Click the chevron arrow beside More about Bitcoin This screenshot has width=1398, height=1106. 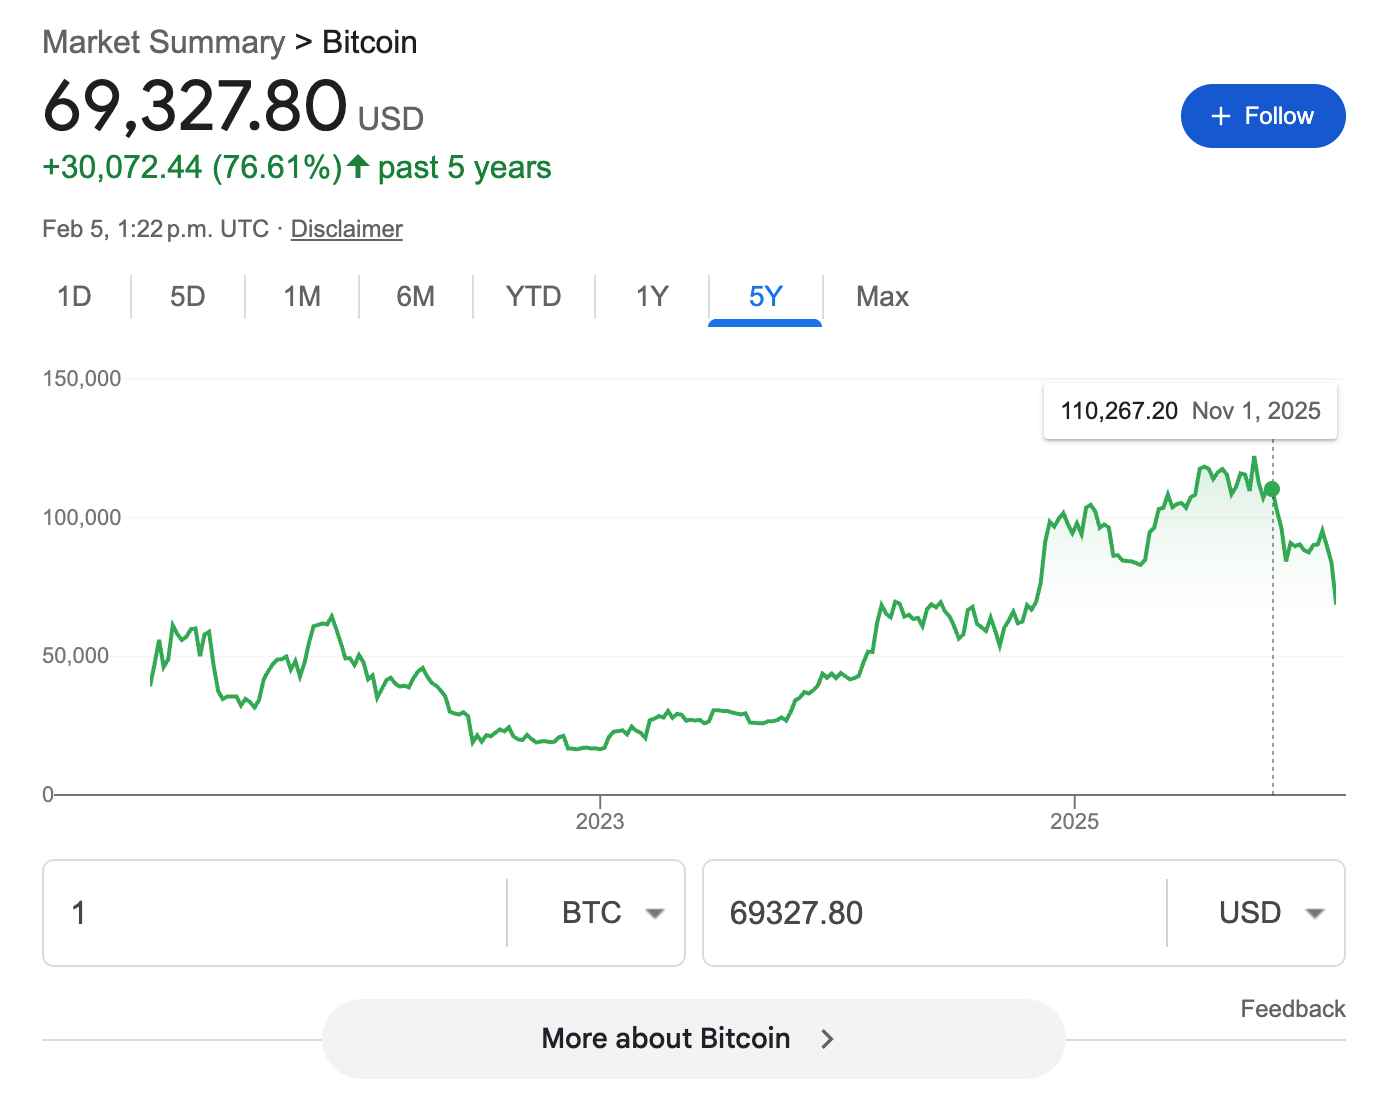point(827,1039)
